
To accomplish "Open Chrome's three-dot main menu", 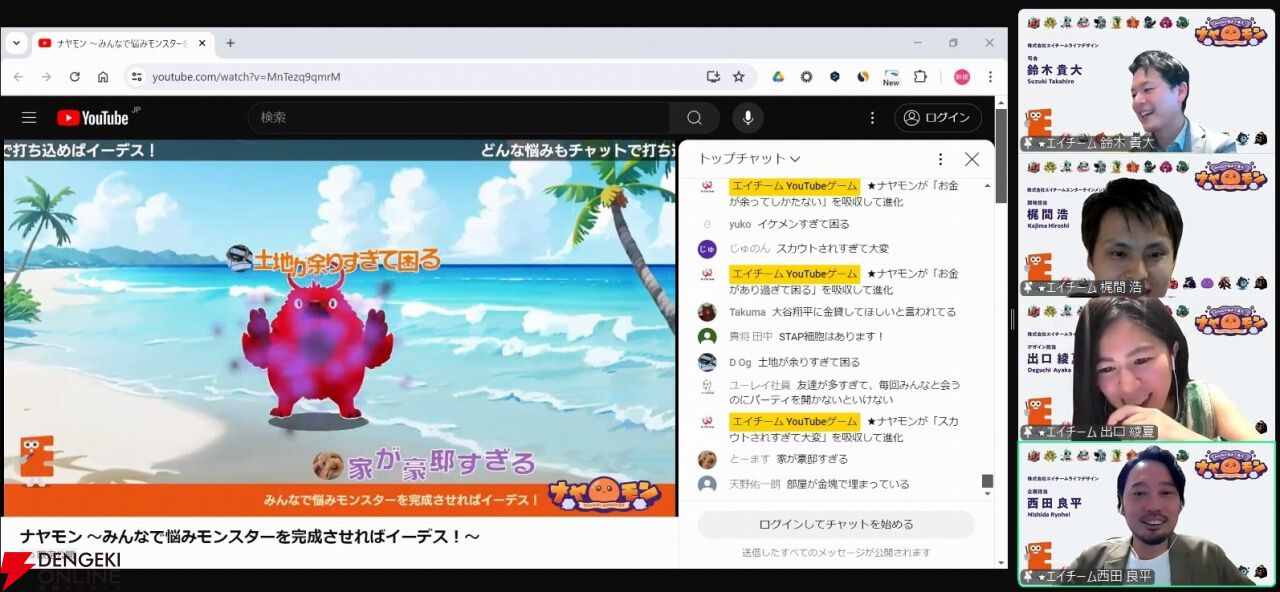I will pyautogui.click(x=990, y=76).
